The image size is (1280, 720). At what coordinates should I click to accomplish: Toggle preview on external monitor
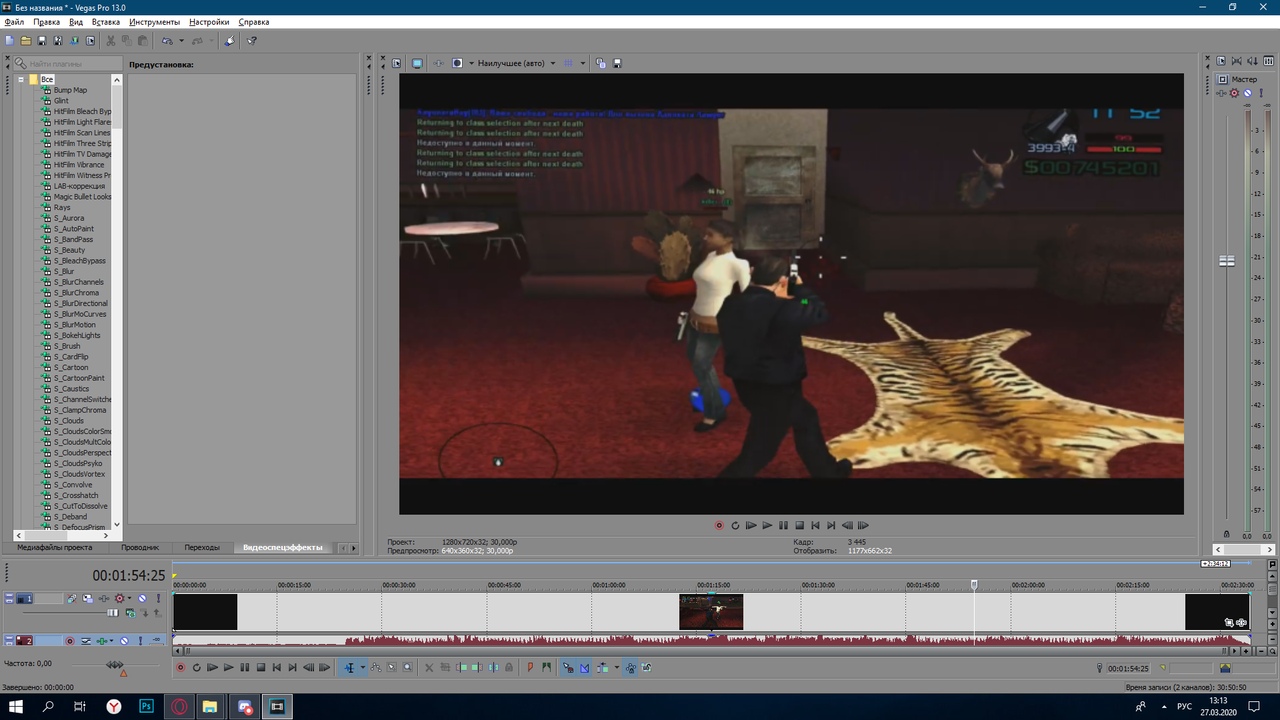tap(417, 63)
